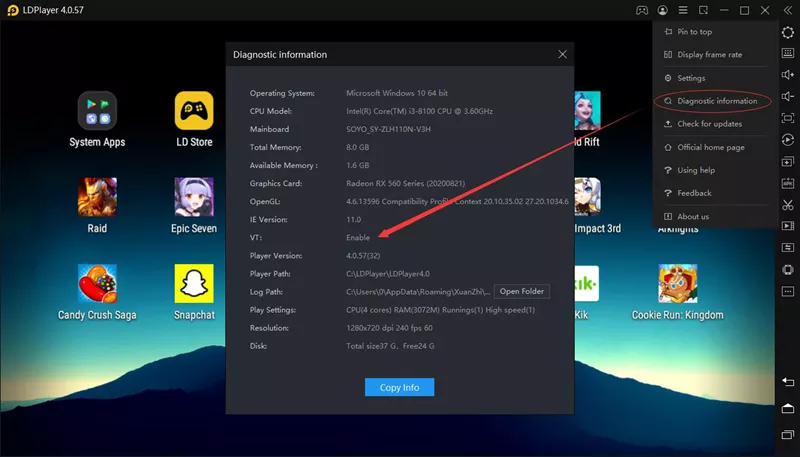Launch Epic Seven
This screenshot has width=800, height=457.
[x=194, y=206]
